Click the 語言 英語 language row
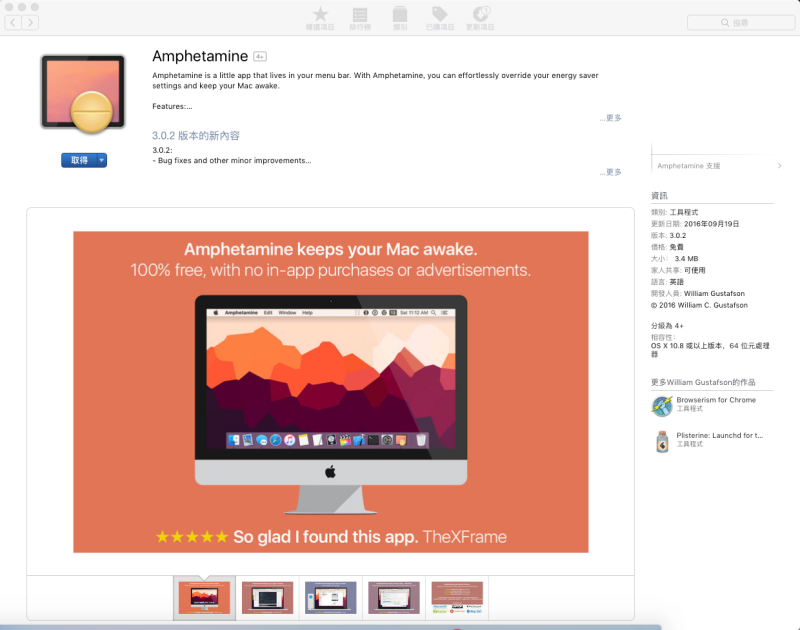 [x=667, y=282]
